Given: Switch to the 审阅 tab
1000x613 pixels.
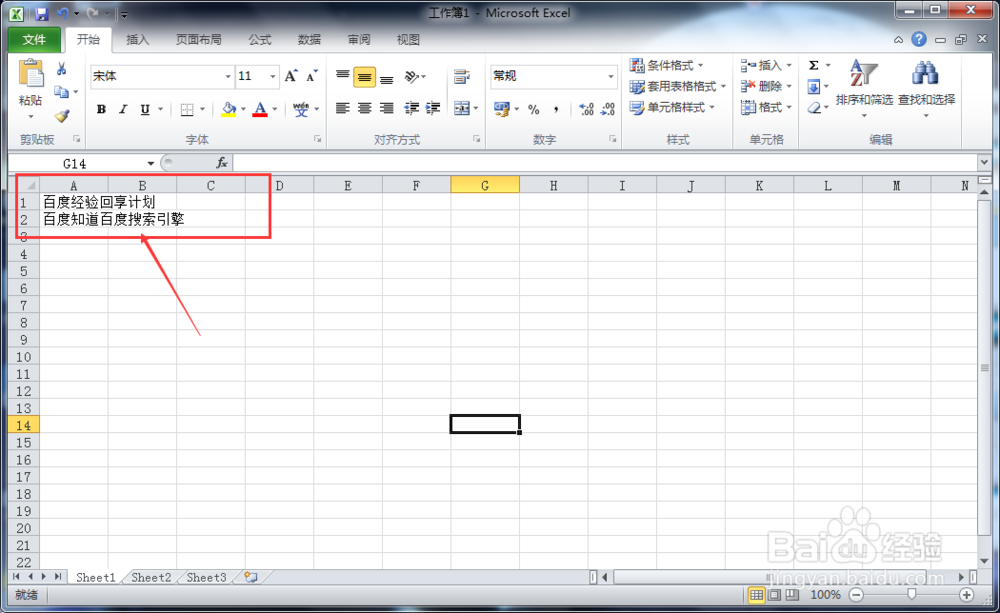Looking at the screenshot, I should [358, 40].
